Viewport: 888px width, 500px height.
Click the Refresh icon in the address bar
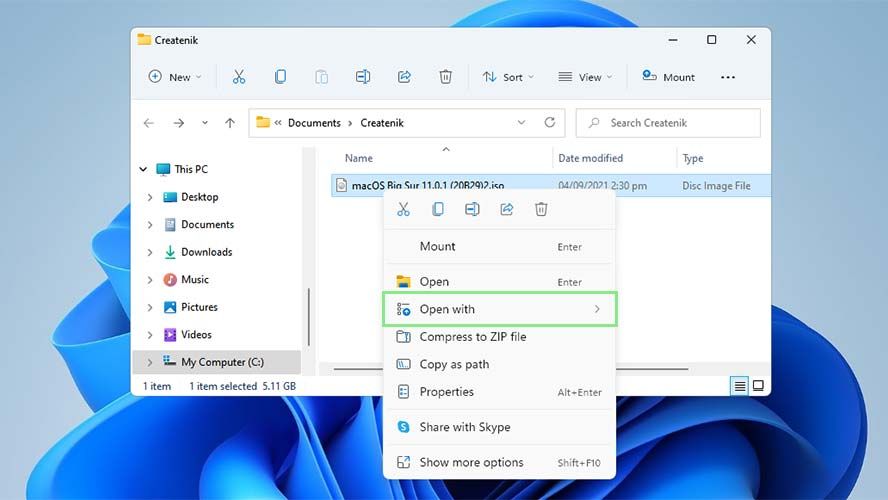549,122
